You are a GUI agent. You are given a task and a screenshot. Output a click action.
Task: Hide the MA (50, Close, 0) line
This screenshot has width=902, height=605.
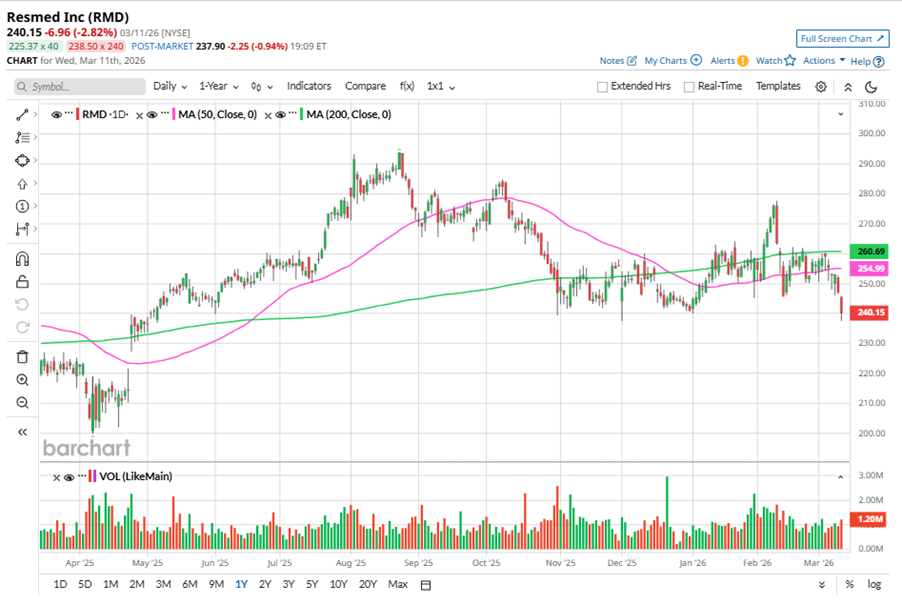click(151, 115)
